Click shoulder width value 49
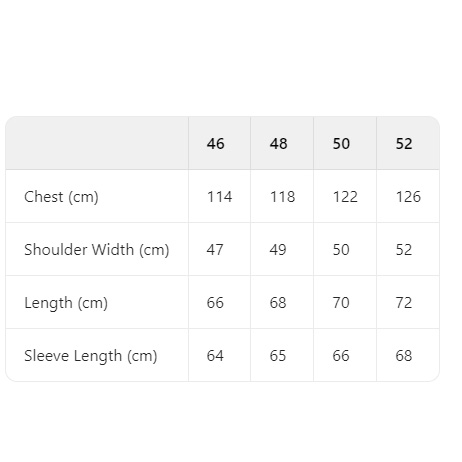This screenshot has width=462, height=462. pyautogui.click(x=278, y=250)
